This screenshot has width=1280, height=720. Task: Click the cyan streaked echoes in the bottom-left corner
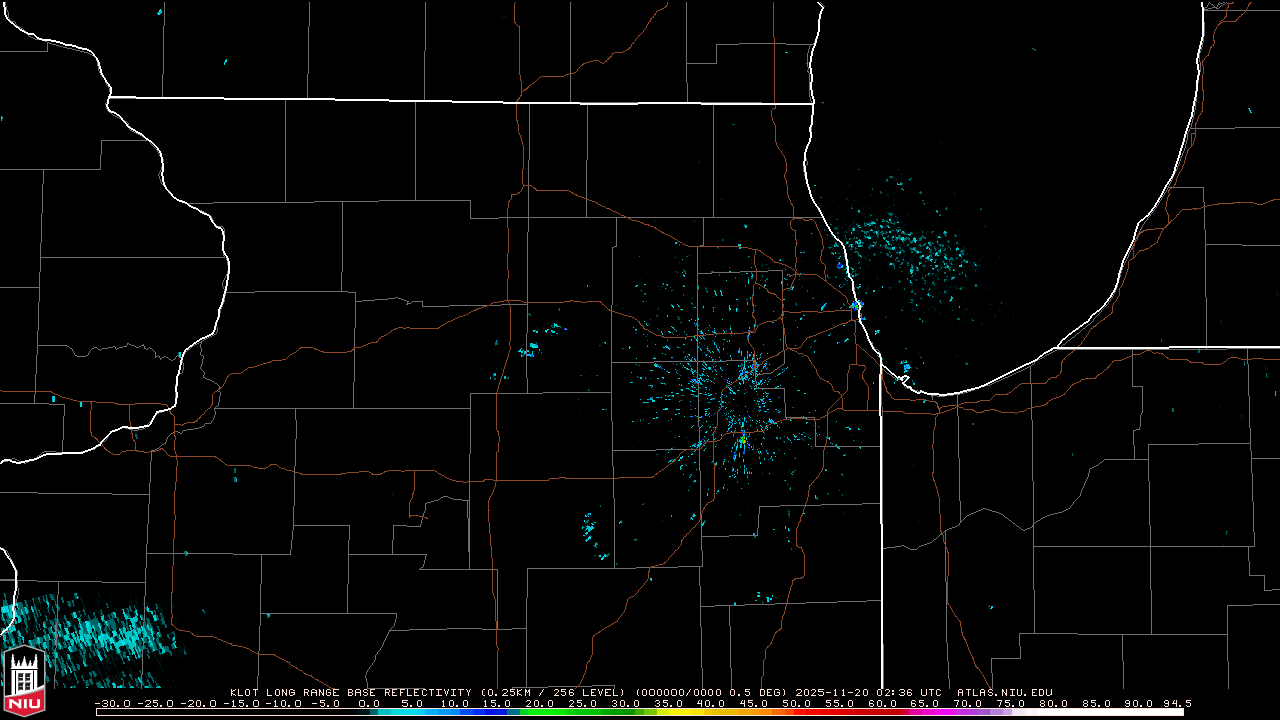point(80,635)
